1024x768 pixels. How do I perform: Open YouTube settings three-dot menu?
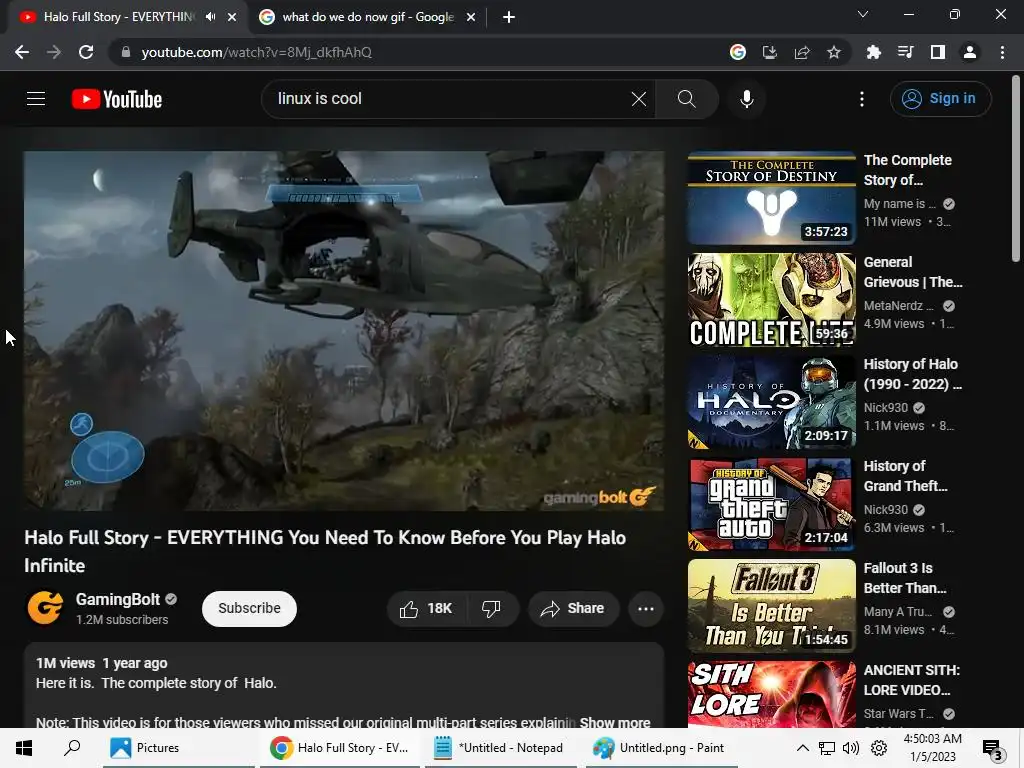point(861,99)
